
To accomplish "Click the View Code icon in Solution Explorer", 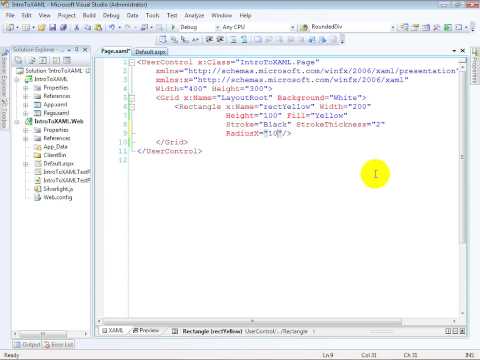I will point(56,60).
